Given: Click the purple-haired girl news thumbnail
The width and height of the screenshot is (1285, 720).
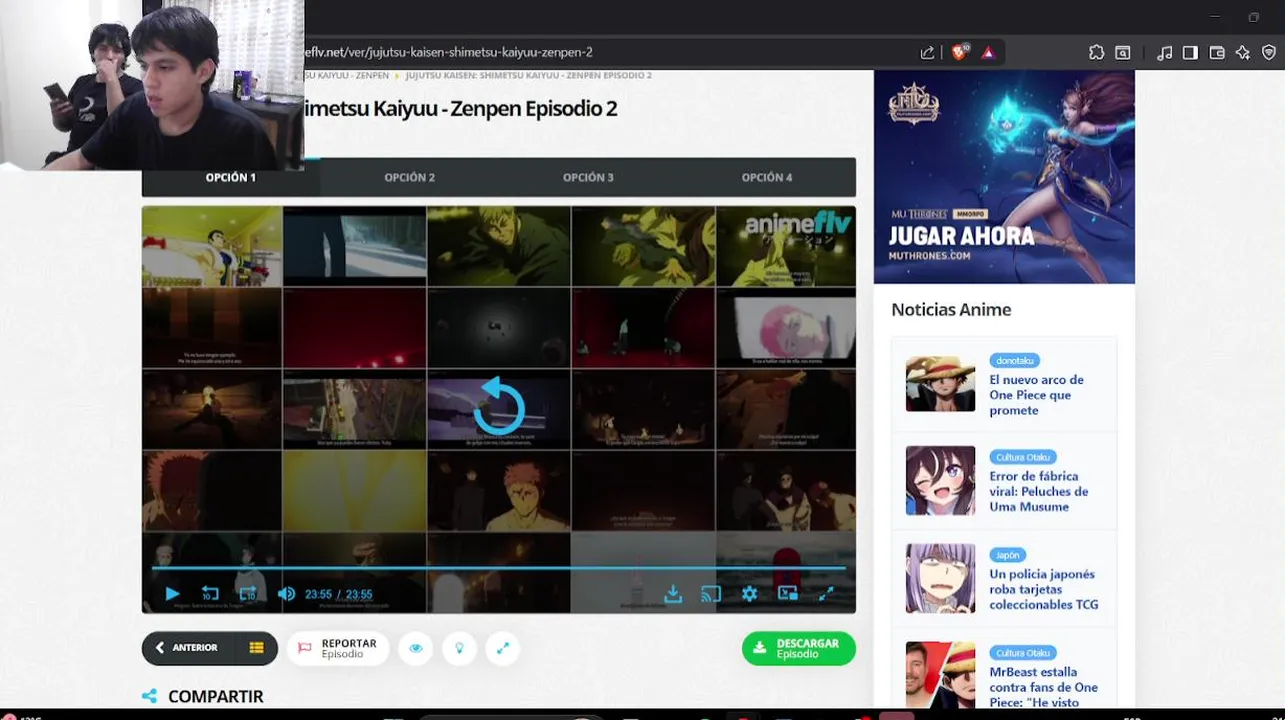Looking at the screenshot, I should pos(940,578).
